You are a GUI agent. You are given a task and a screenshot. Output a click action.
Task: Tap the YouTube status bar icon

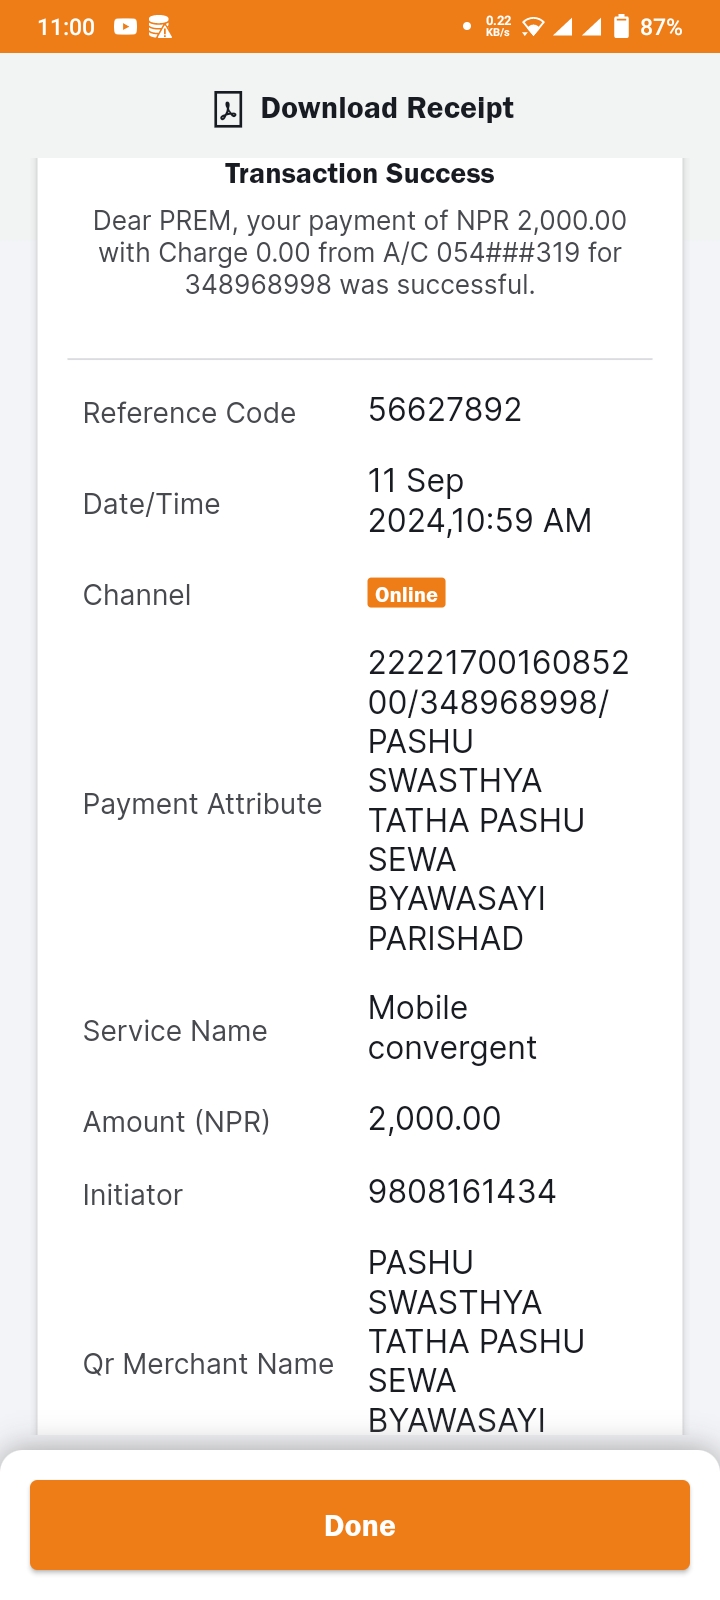125,27
